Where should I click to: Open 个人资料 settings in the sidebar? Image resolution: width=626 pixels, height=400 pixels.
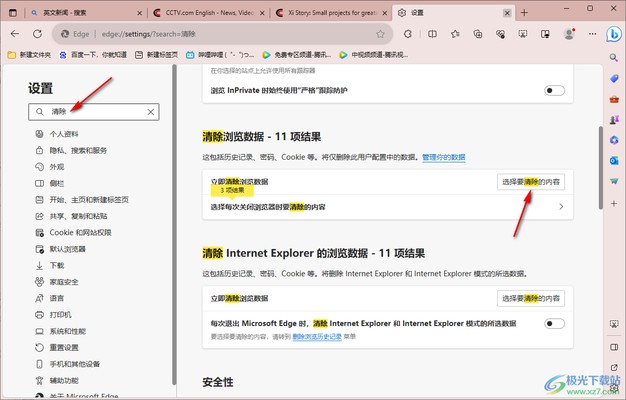64,134
